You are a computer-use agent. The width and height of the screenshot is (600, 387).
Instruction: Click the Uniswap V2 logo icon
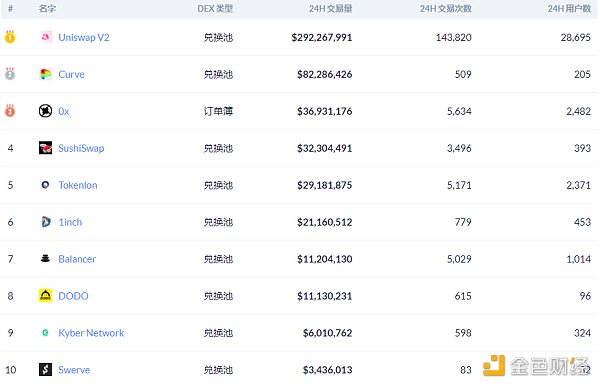[46, 37]
